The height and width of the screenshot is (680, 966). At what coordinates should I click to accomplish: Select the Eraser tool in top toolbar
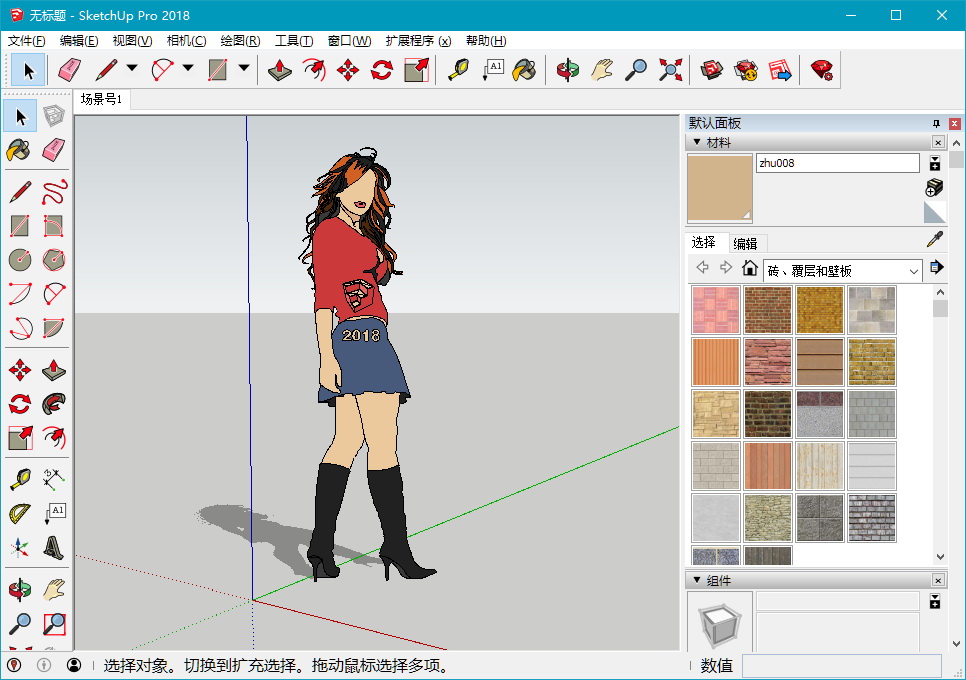(70, 69)
